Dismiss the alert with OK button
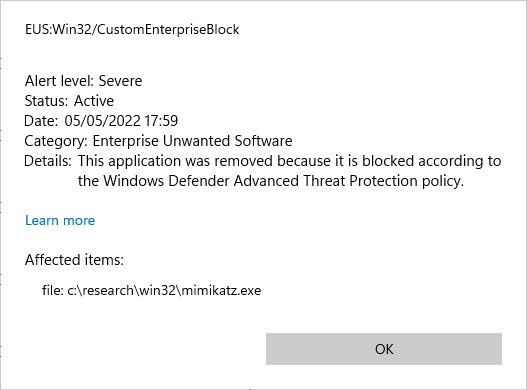The width and height of the screenshot is (527, 390). tap(384, 349)
